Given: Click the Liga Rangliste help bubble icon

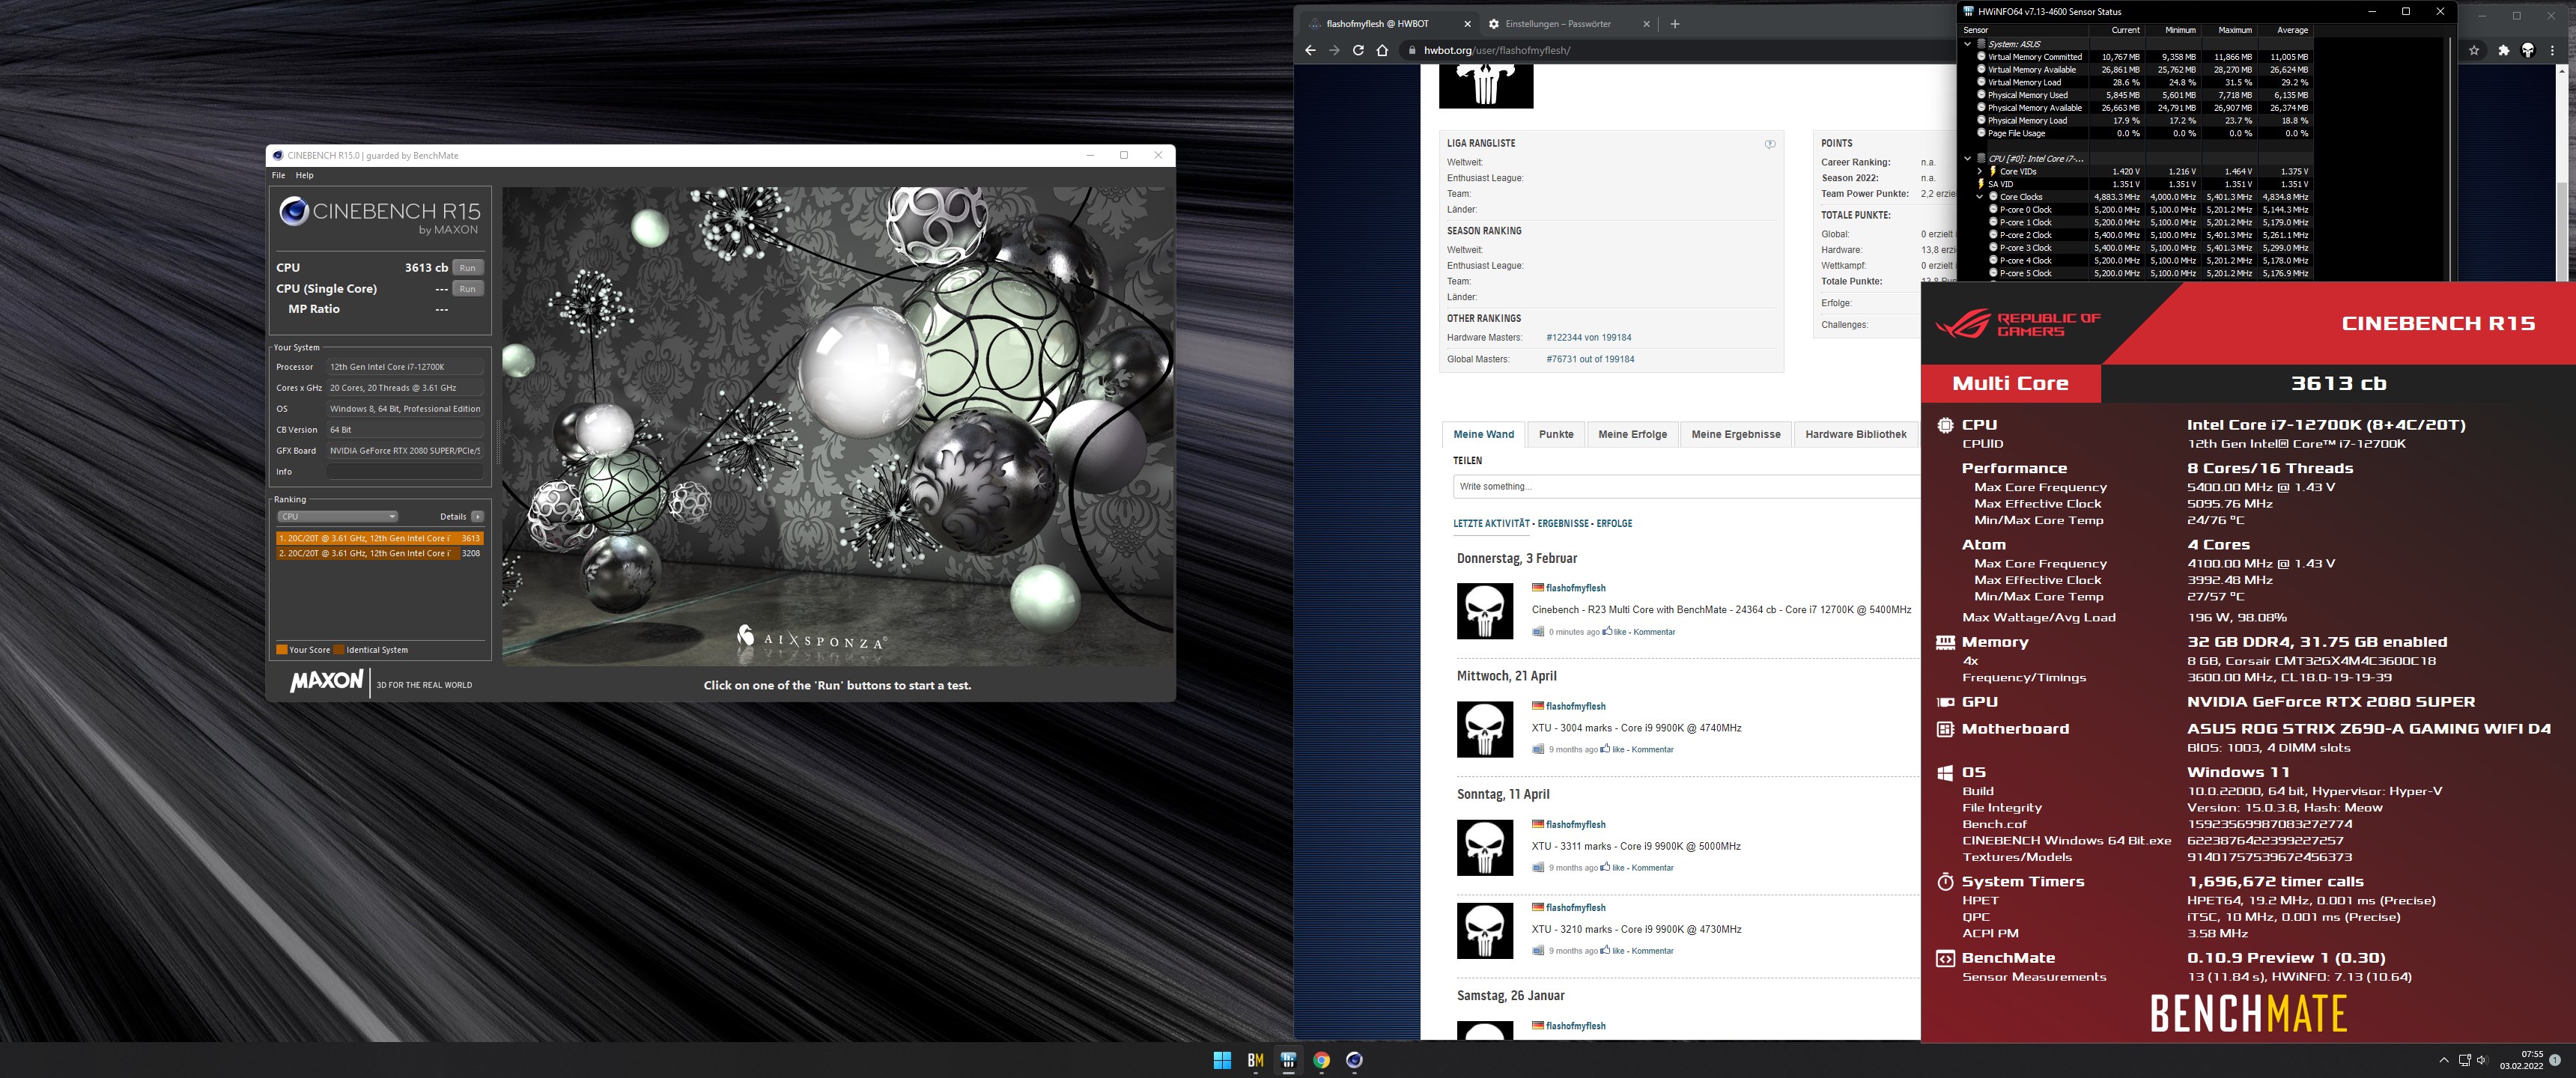Looking at the screenshot, I should [1769, 144].
